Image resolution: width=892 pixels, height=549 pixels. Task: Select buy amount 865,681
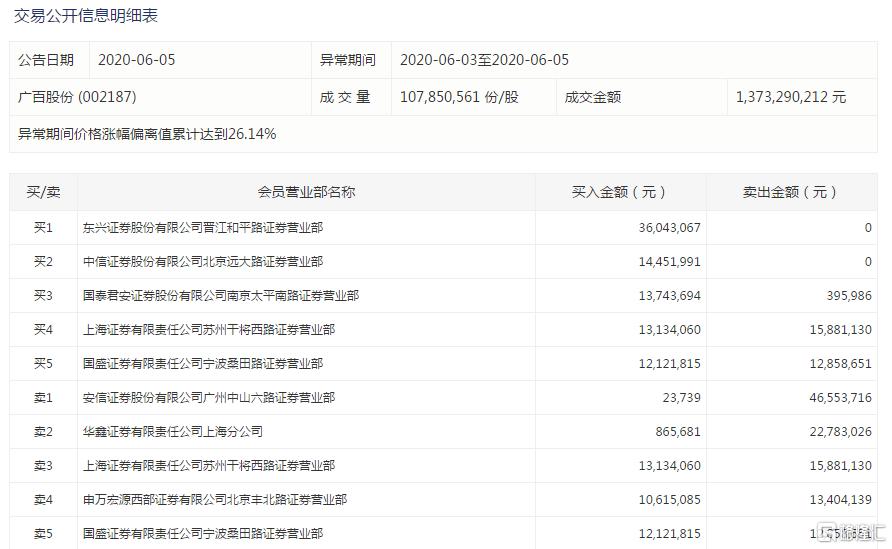(x=678, y=432)
